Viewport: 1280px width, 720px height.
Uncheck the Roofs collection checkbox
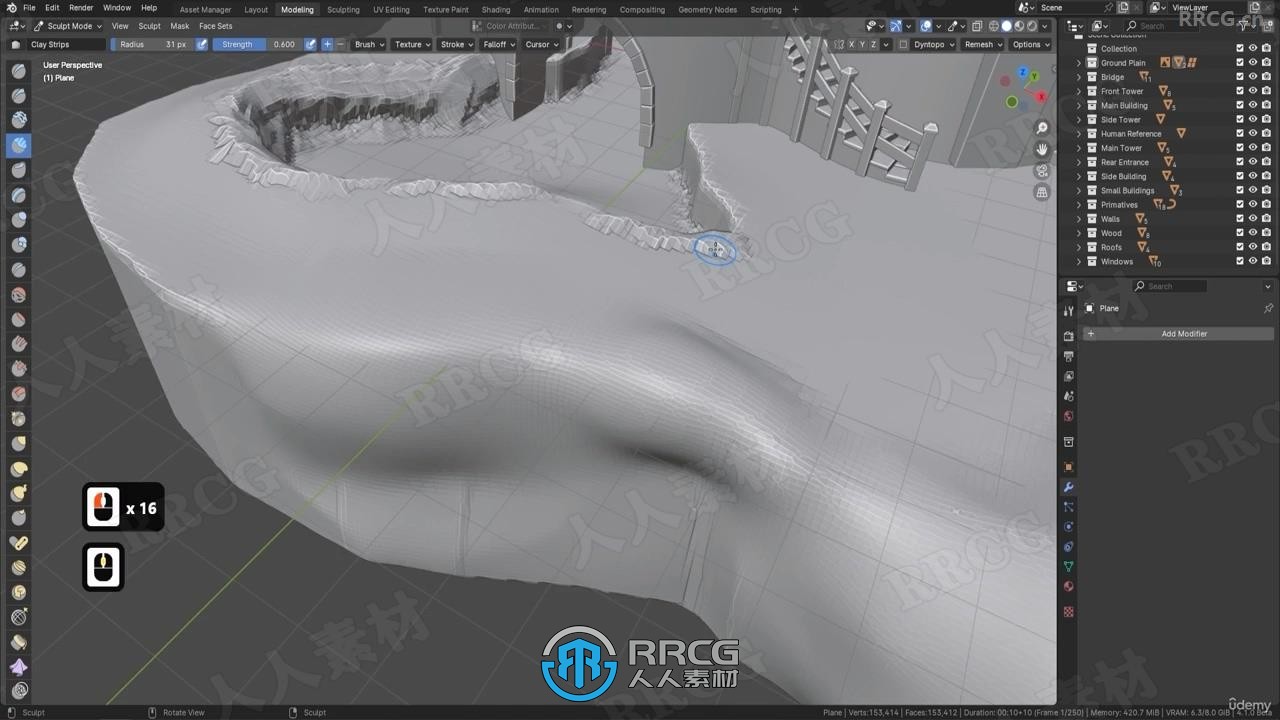1240,247
